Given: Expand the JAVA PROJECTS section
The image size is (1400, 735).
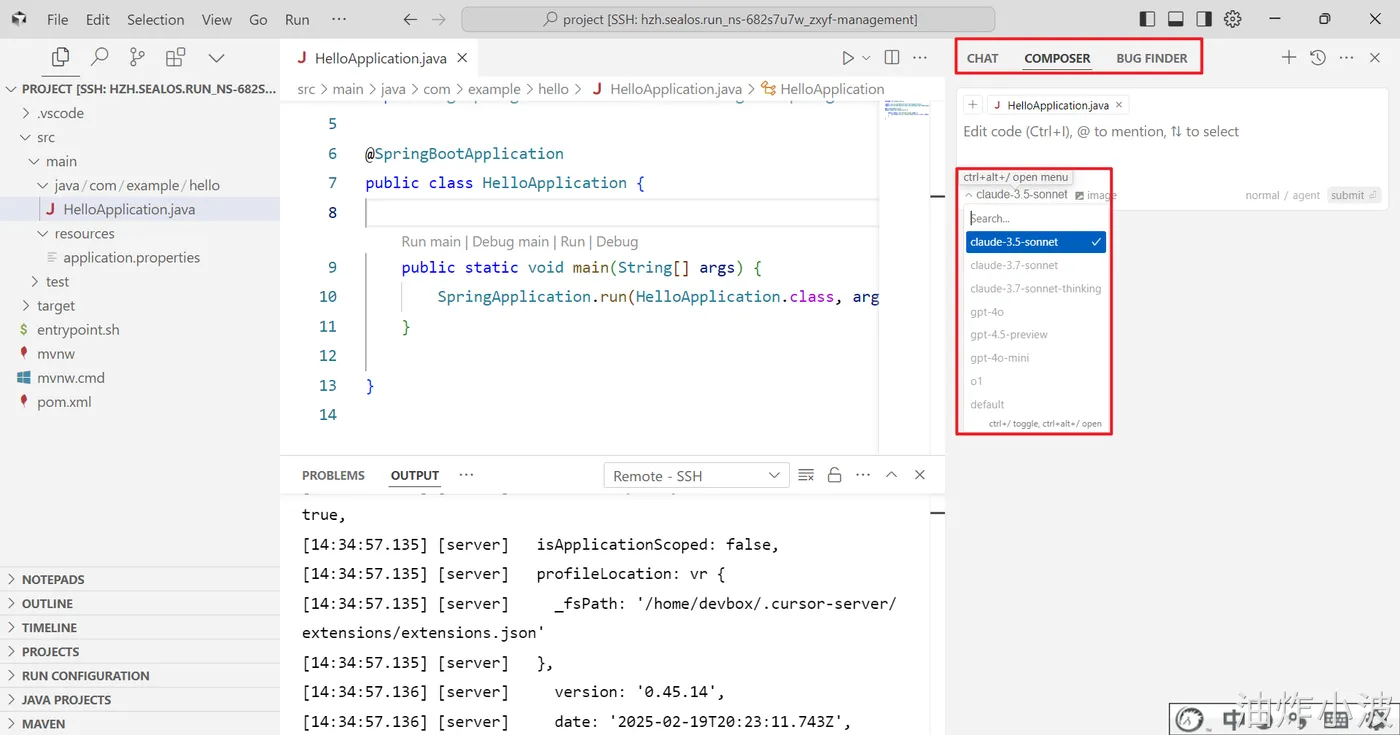Looking at the screenshot, I should (140, 699).
